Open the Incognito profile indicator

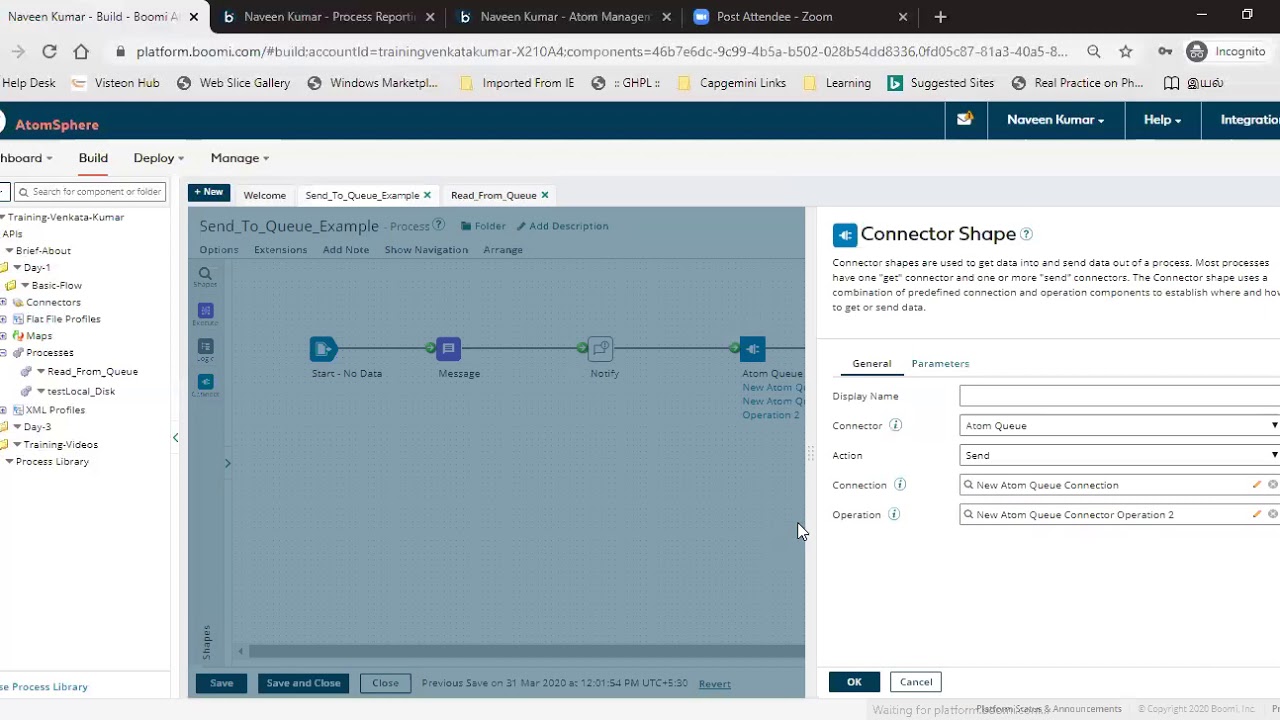[1227, 52]
